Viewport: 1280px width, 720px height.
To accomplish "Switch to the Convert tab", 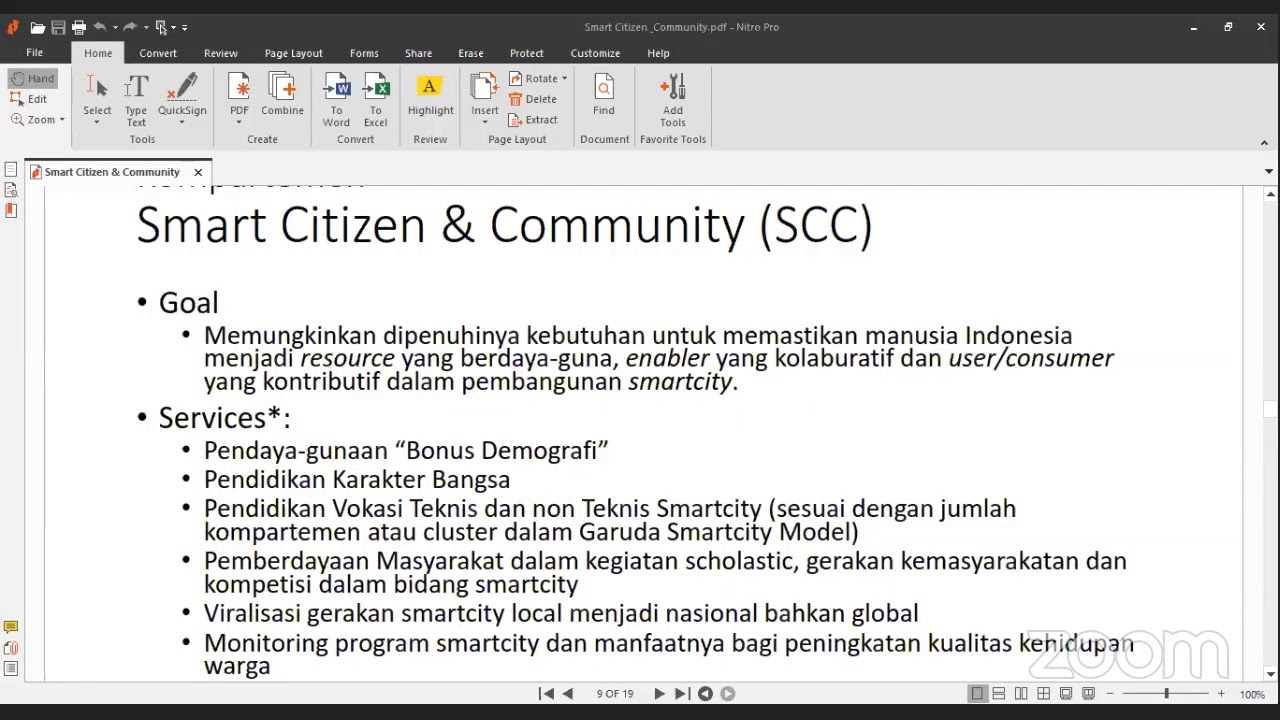I will click(158, 53).
